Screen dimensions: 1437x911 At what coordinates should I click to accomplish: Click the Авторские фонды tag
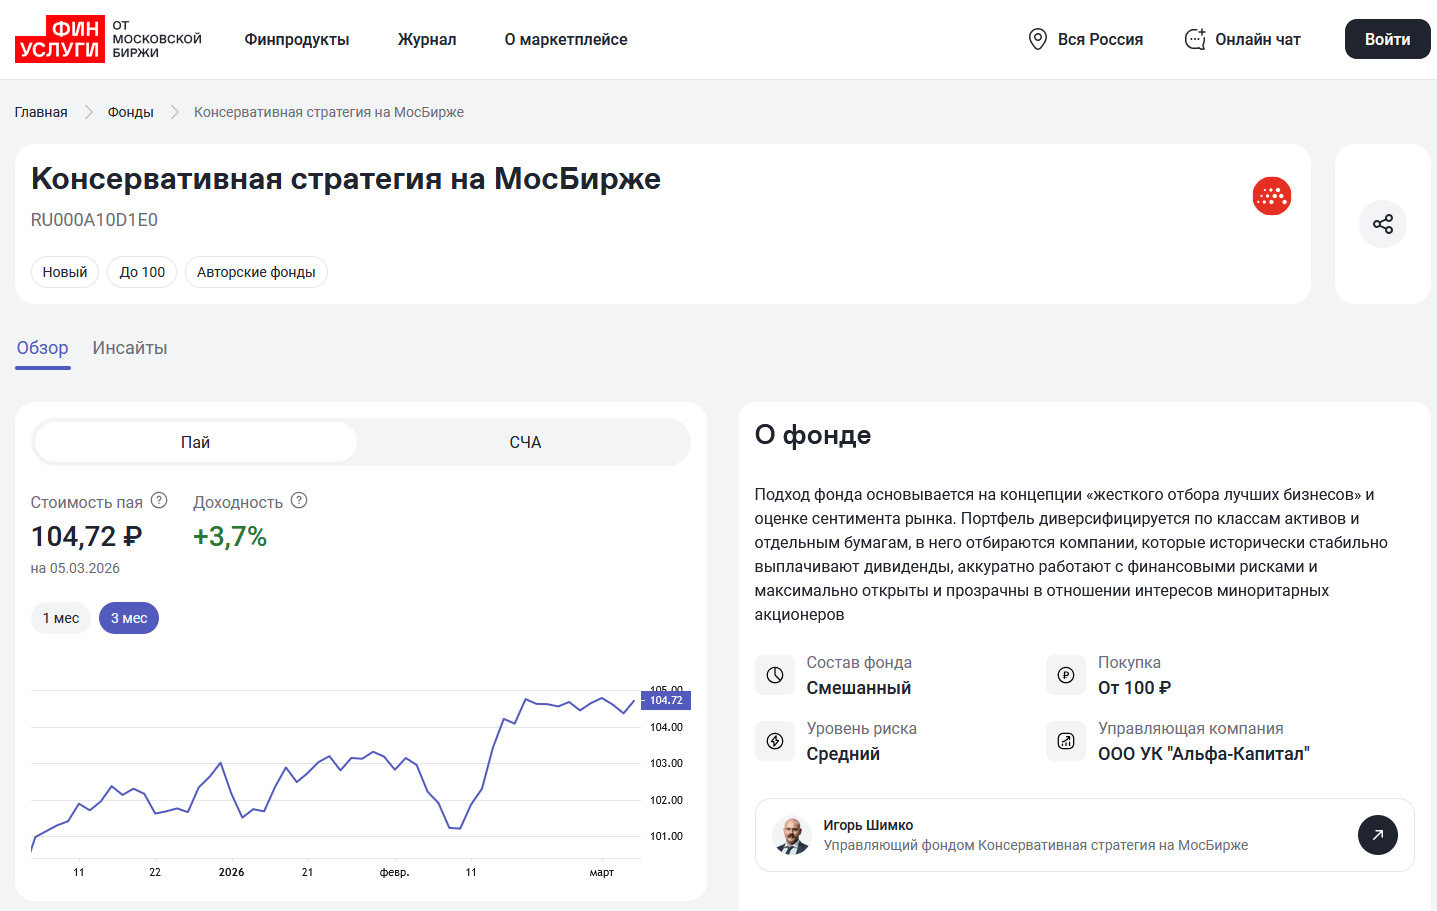pos(256,272)
